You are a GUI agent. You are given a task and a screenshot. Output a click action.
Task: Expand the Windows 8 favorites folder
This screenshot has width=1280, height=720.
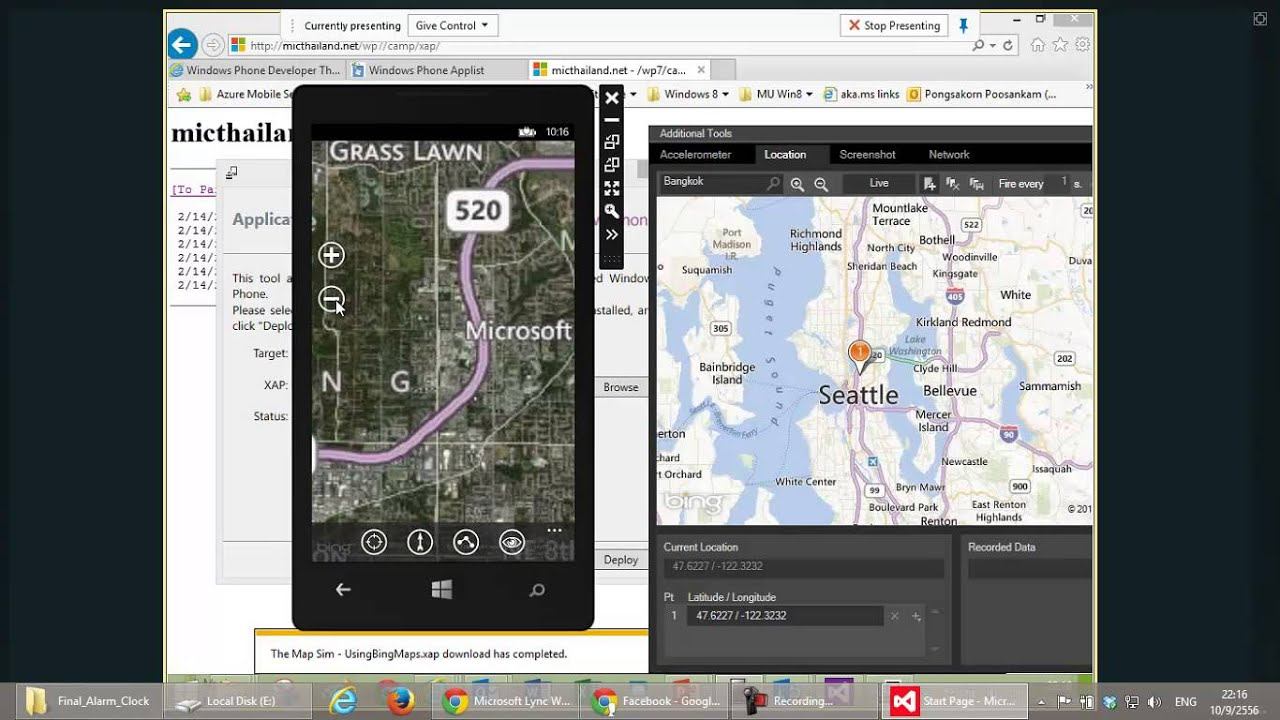(x=689, y=95)
